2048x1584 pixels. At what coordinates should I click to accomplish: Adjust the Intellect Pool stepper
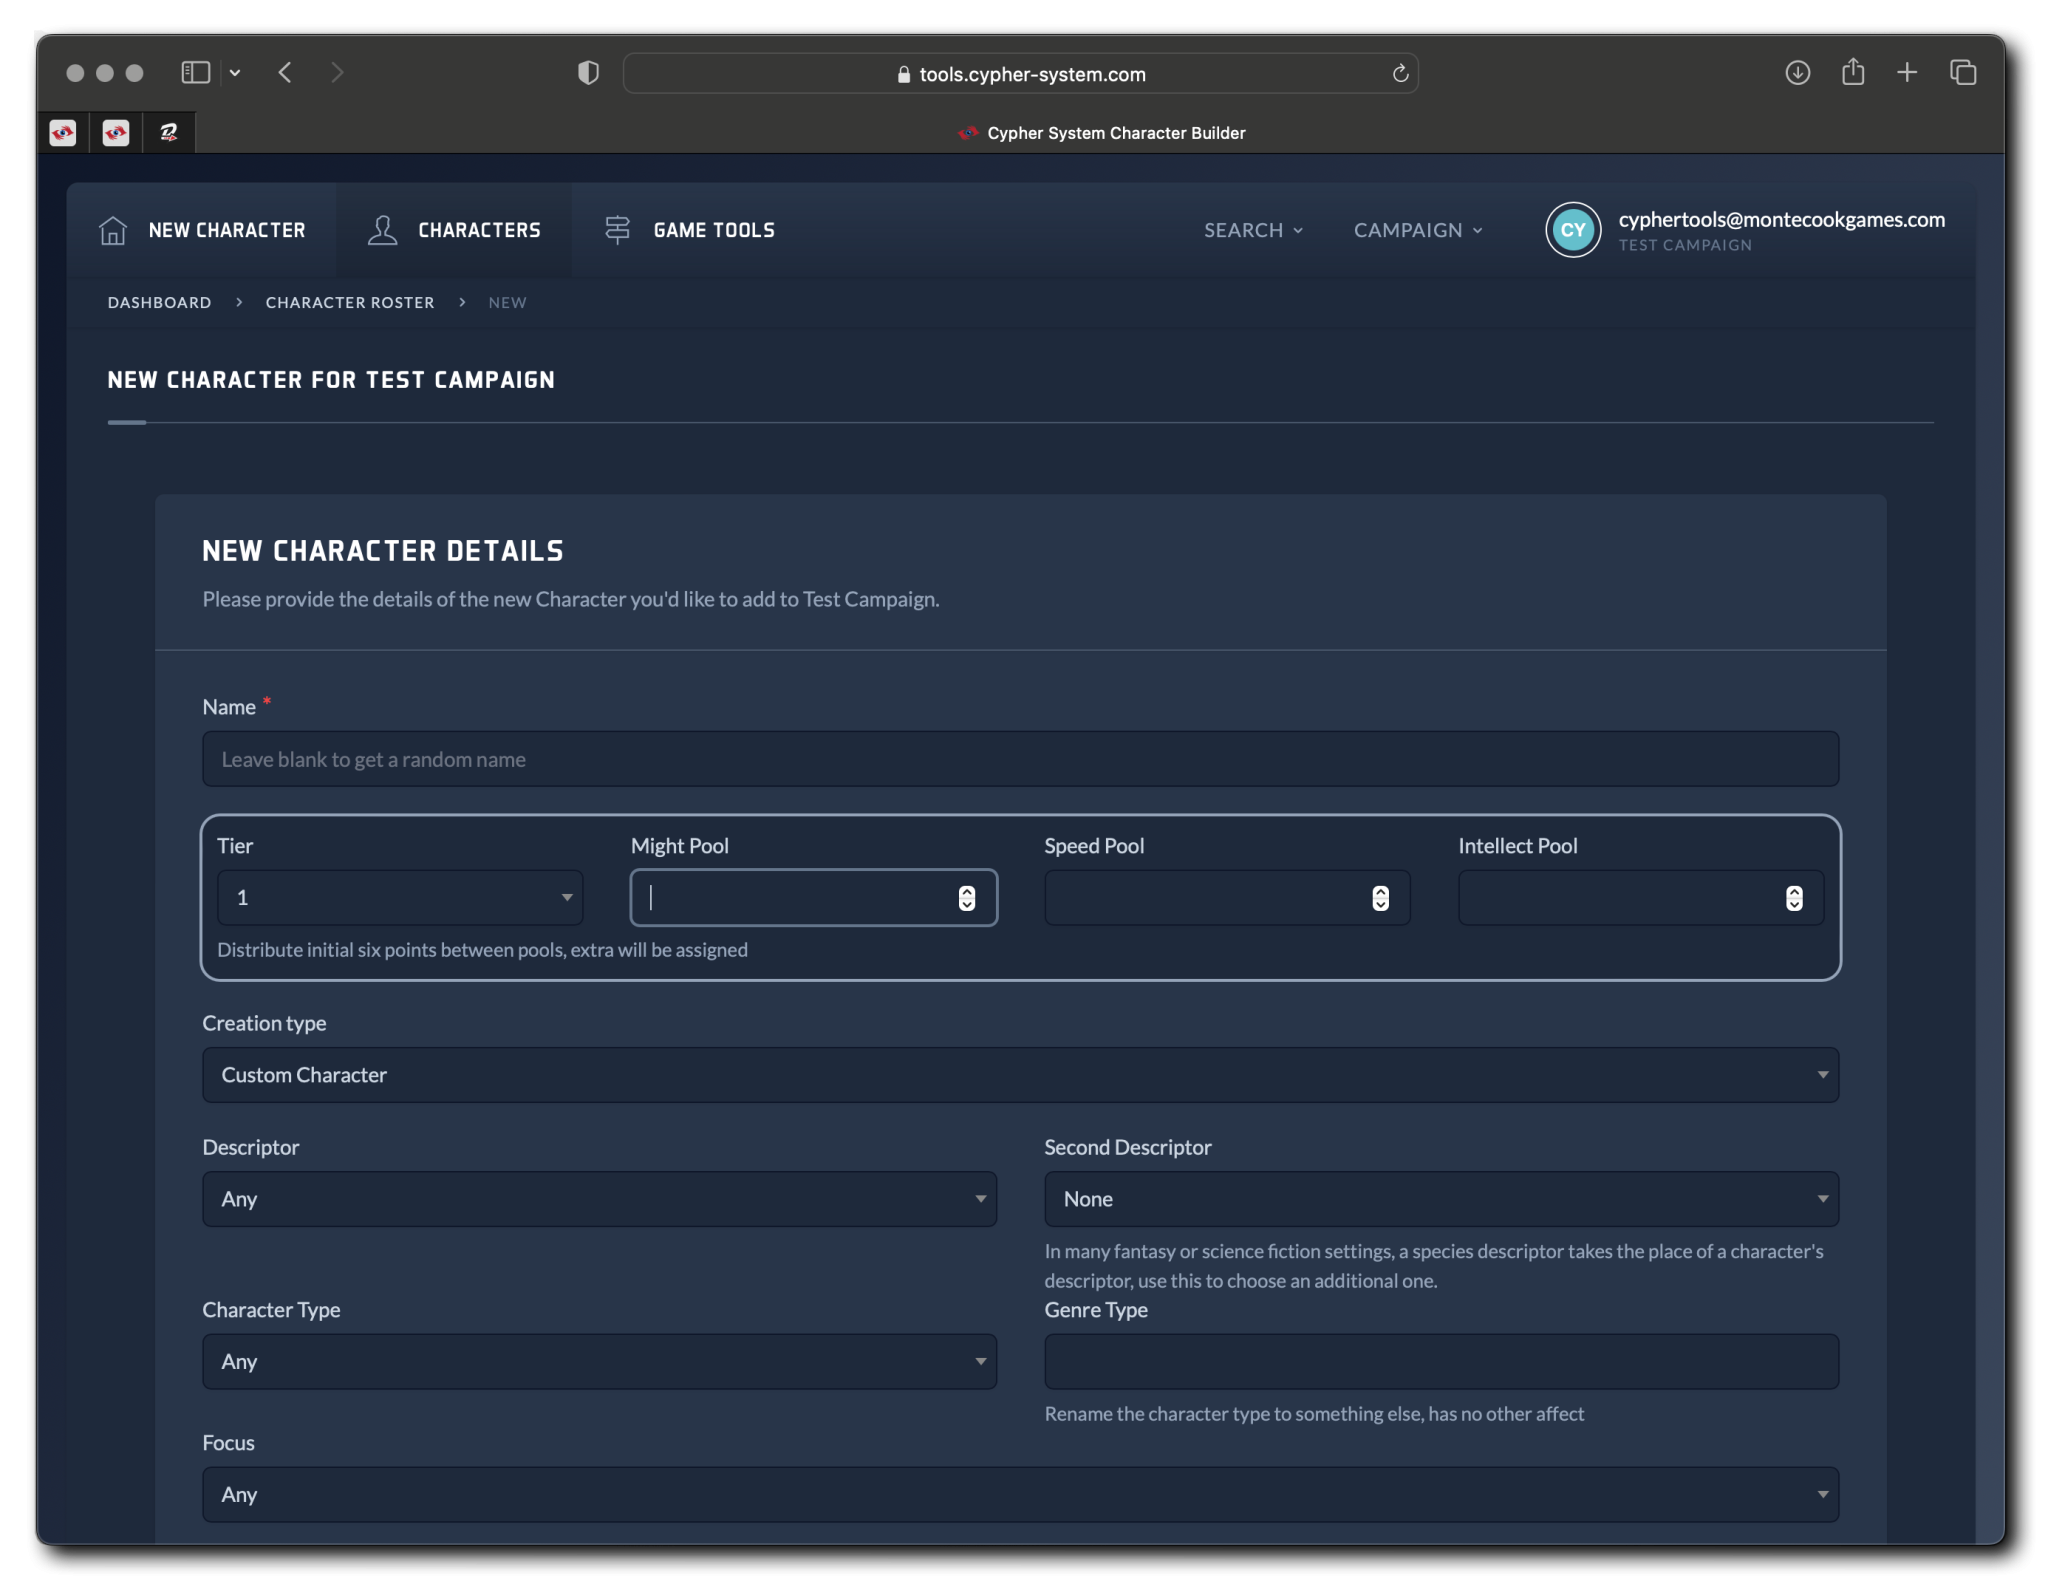1794,898
